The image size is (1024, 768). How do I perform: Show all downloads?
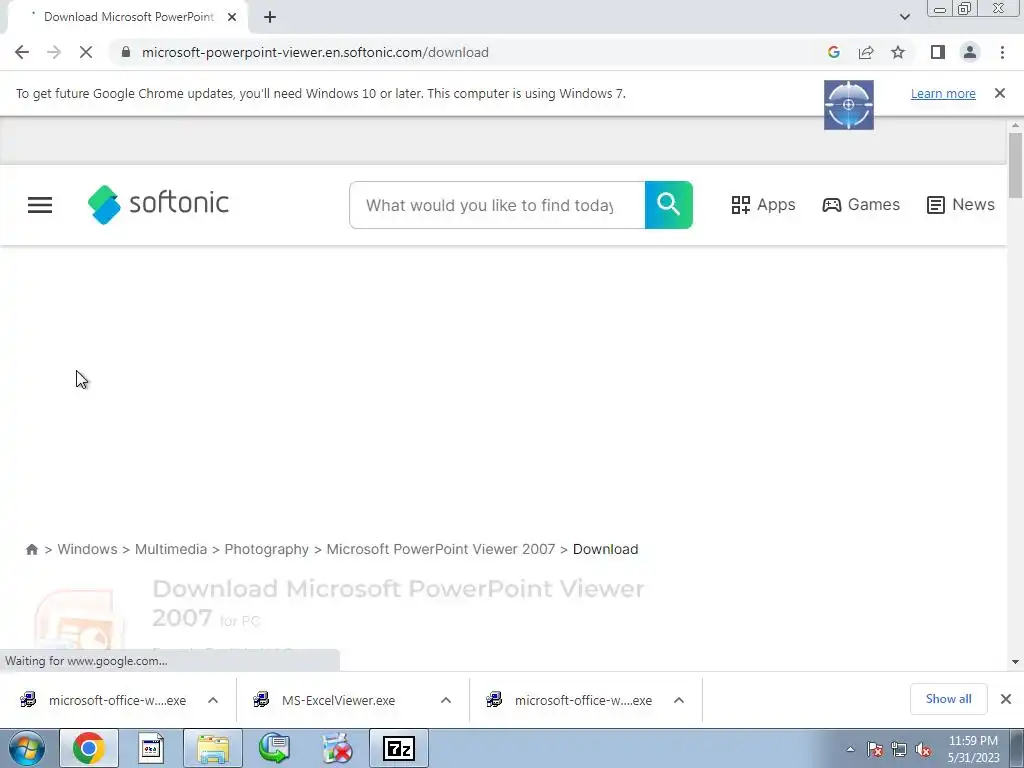click(948, 699)
